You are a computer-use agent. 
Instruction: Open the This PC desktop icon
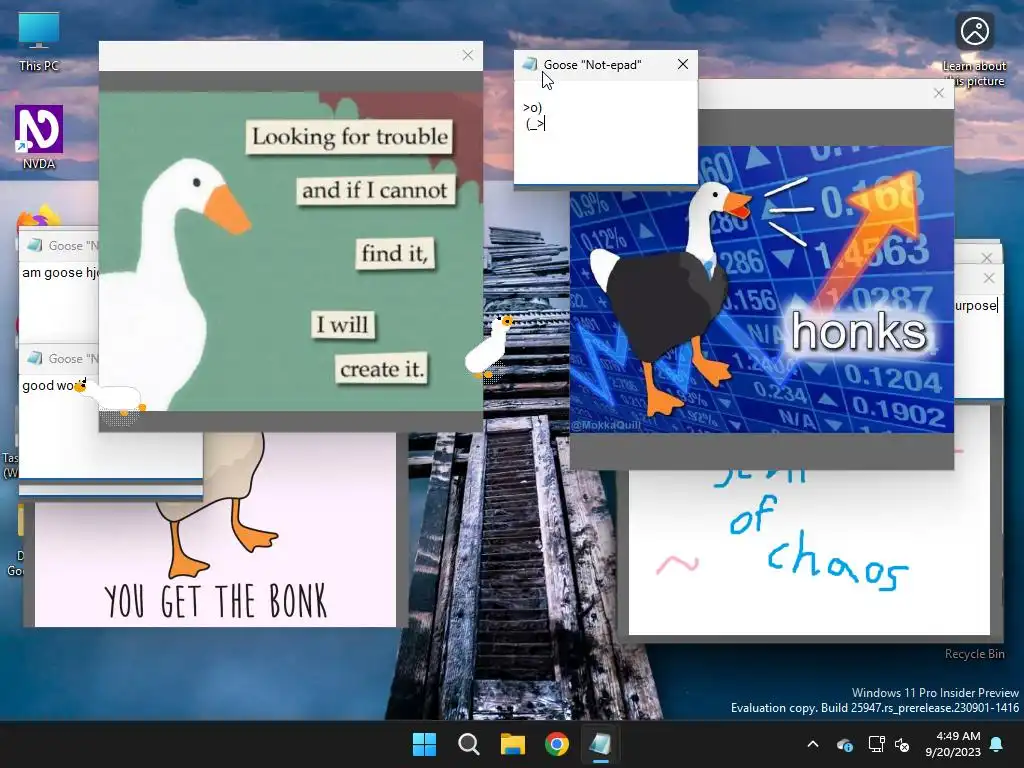click(x=39, y=41)
